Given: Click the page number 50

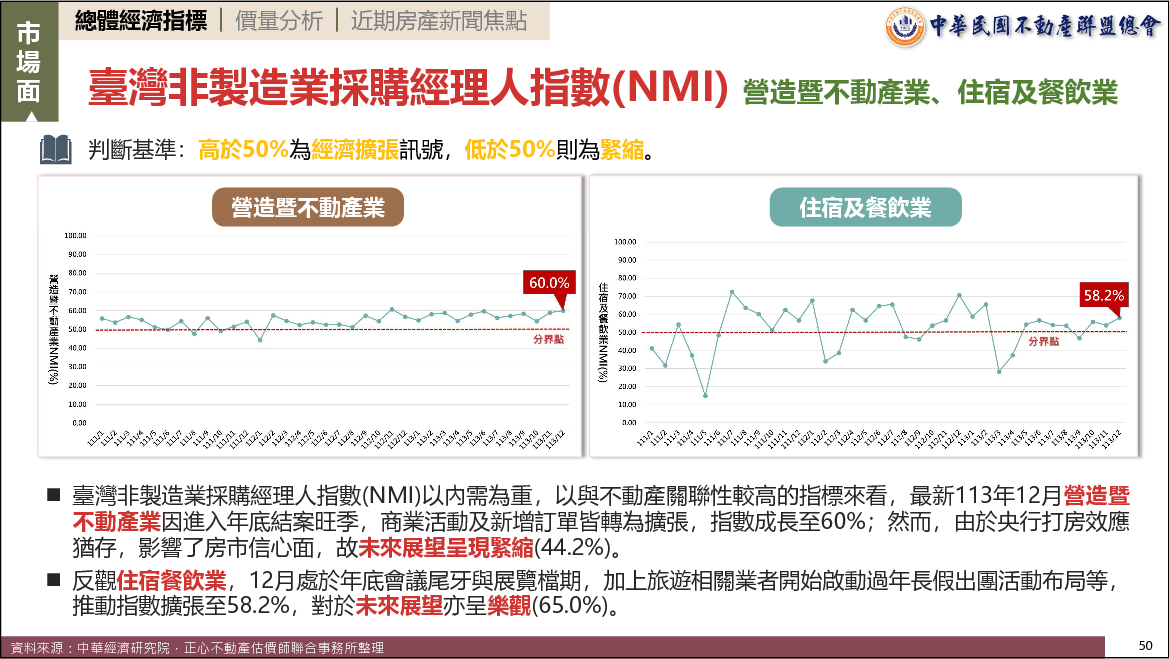Looking at the screenshot, I should point(1146,643).
